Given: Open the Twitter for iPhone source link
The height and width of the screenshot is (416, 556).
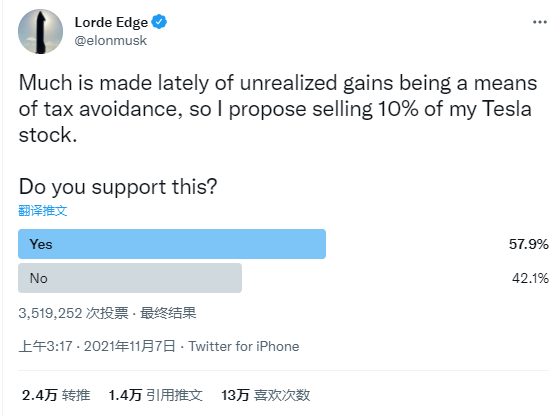Looking at the screenshot, I should pyautogui.click(x=244, y=346).
